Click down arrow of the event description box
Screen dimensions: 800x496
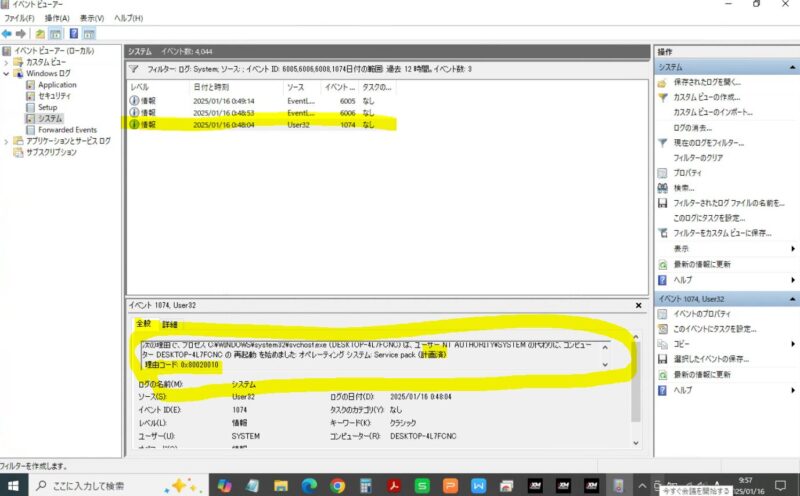pos(605,365)
